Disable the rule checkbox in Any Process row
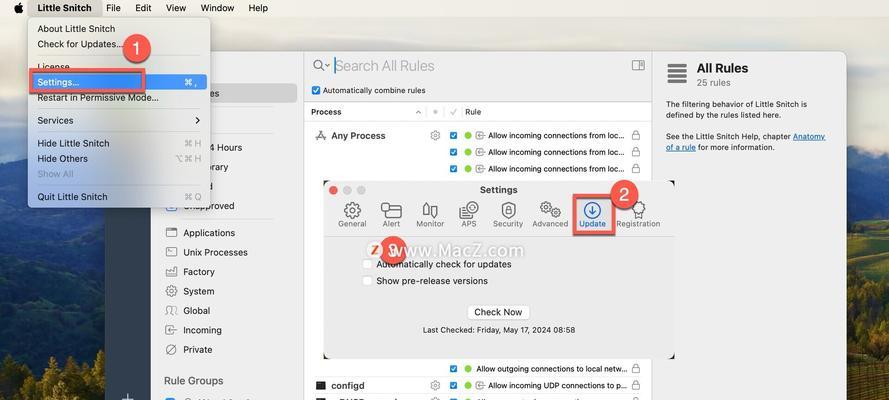The height and width of the screenshot is (400, 889). tap(453, 135)
